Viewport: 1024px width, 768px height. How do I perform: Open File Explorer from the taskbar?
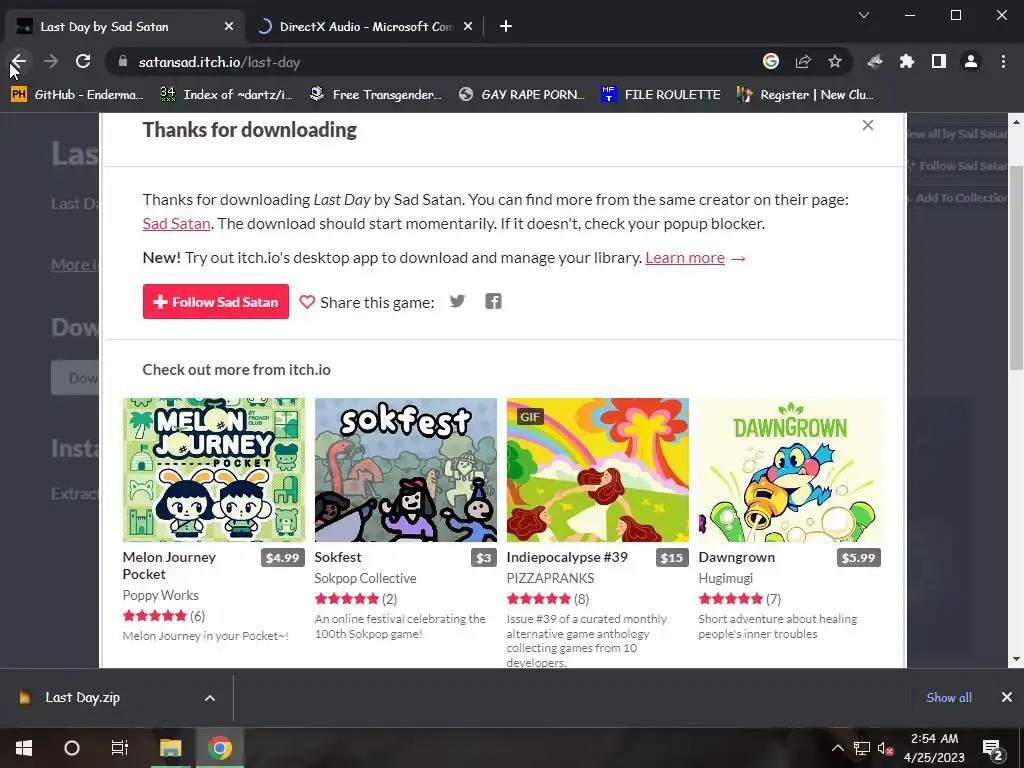(x=170, y=748)
